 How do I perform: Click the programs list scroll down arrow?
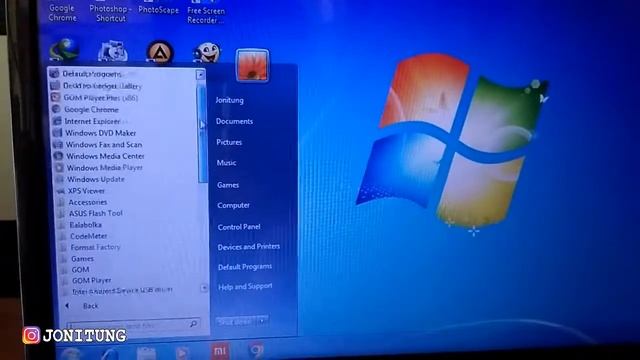point(204,288)
